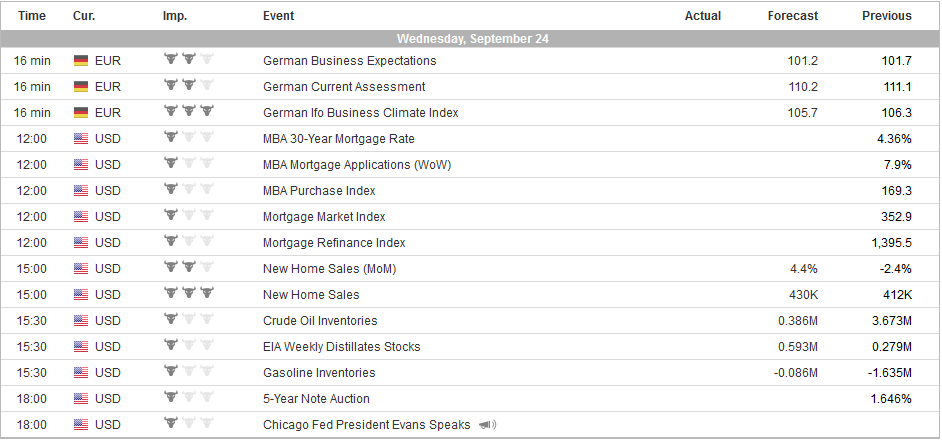Open German Ifo Business Climate Index event
Screen dimensions: 942x442
point(360,113)
